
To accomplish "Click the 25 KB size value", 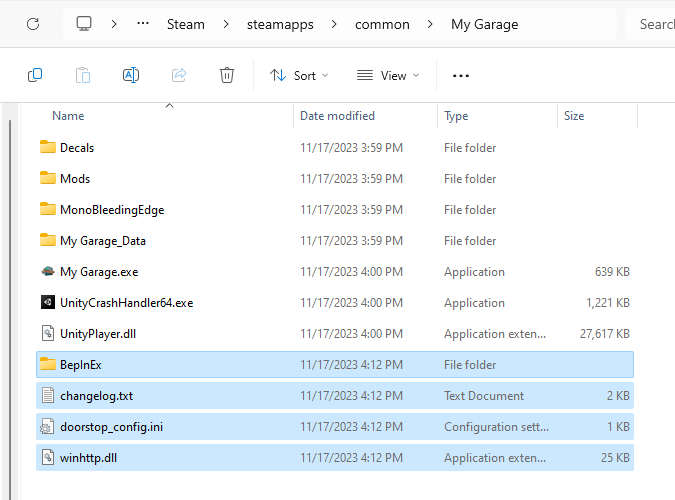I will pyautogui.click(x=615, y=458).
